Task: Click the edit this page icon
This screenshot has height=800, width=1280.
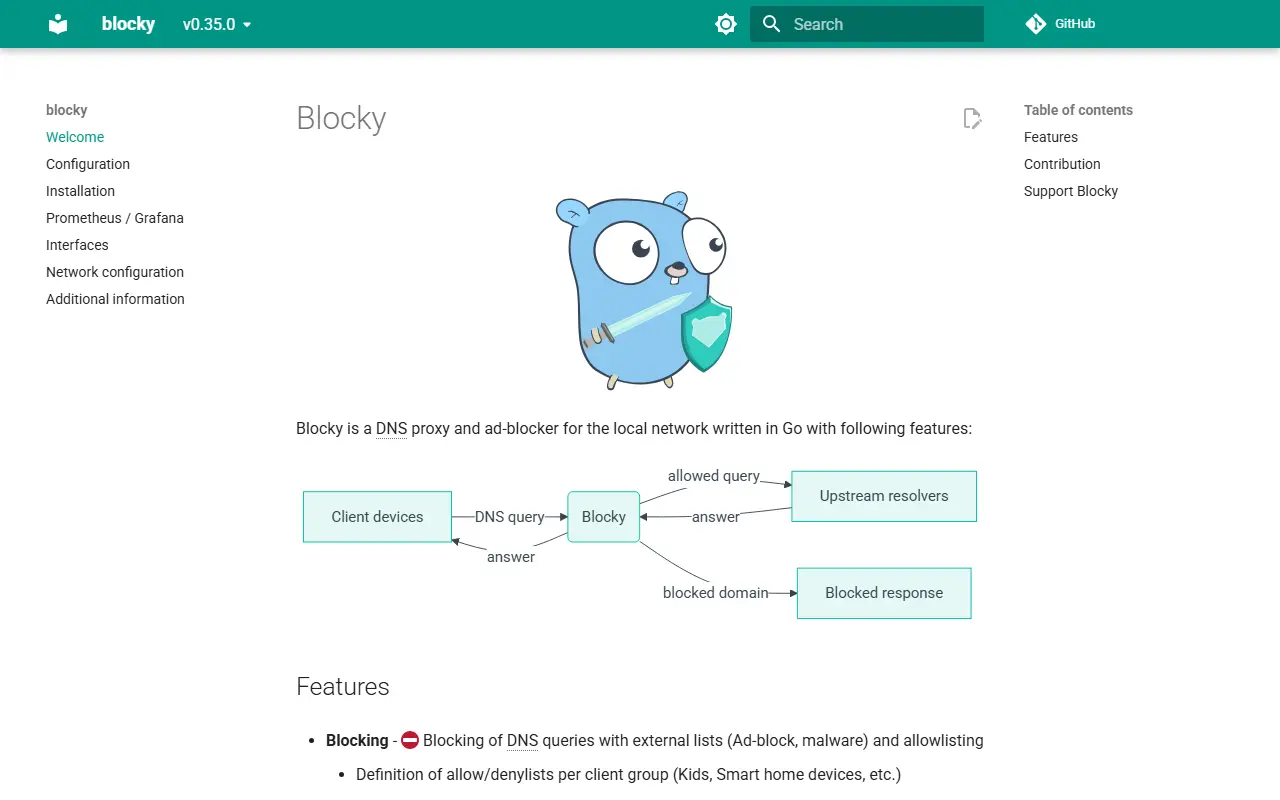Action: (972, 119)
